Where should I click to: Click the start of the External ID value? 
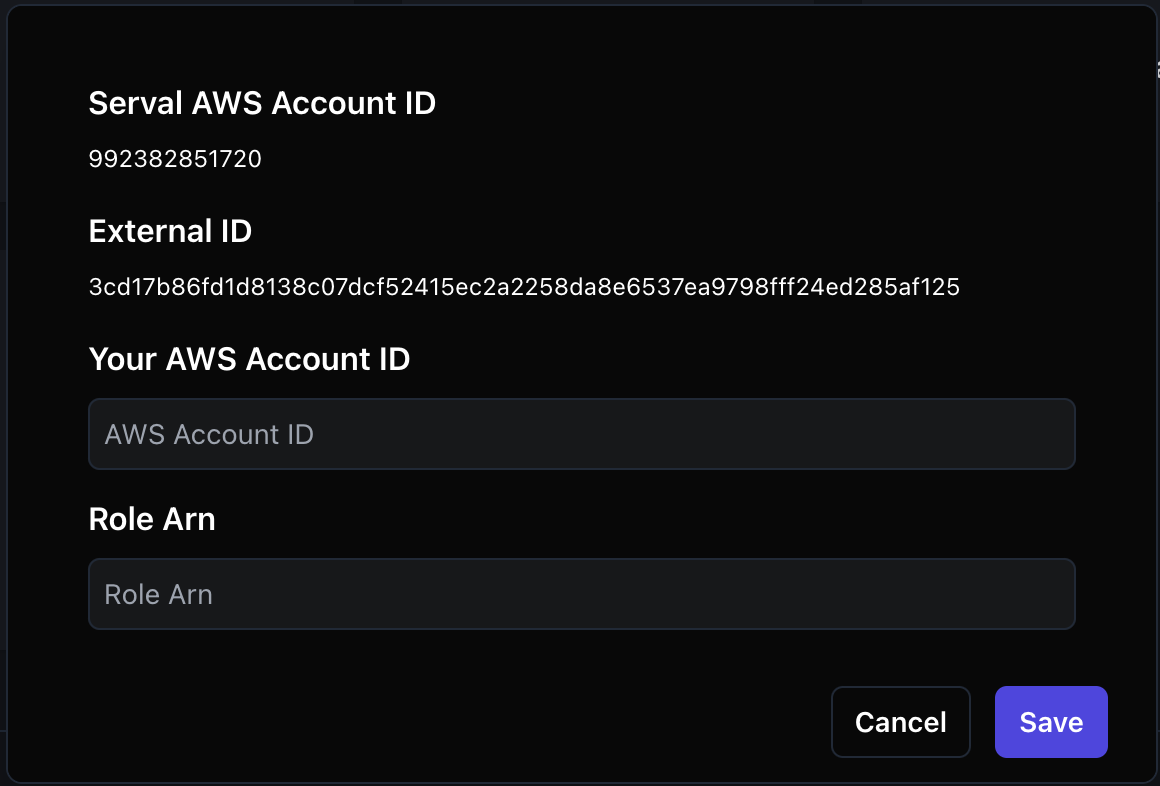click(91, 286)
